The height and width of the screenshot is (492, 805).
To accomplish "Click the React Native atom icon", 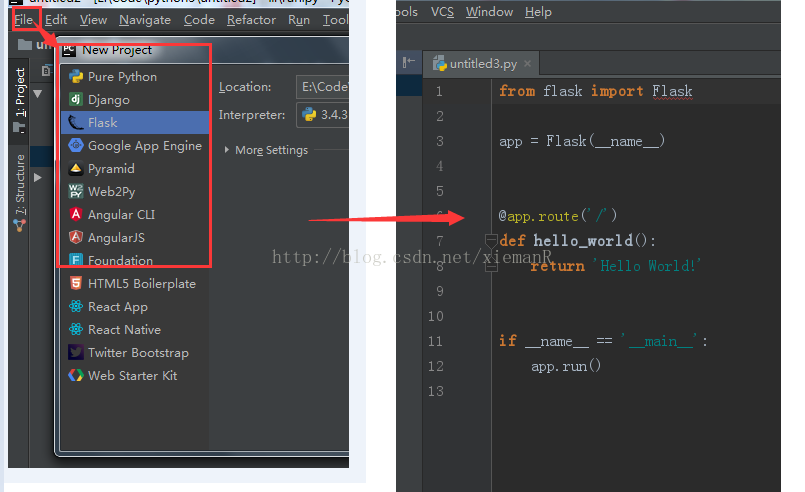I will point(76,329).
